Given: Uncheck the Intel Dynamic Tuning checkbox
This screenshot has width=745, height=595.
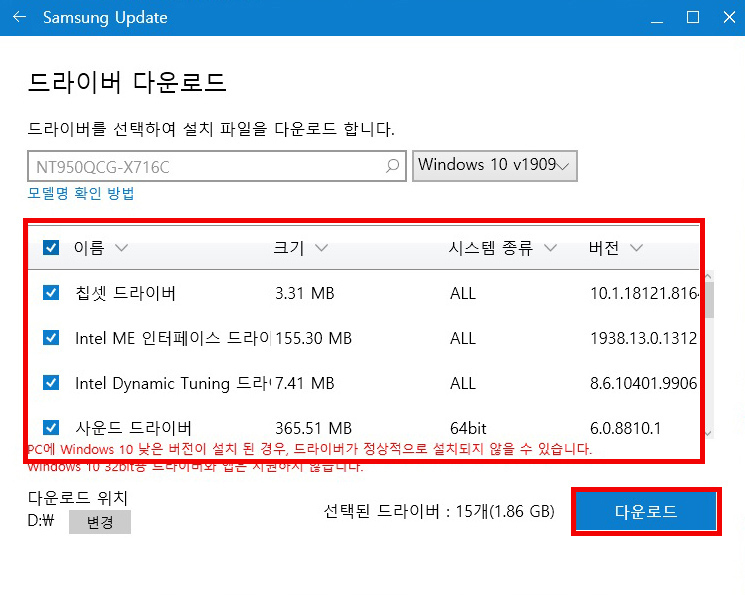Looking at the screenshot, I should pos(51,383).
